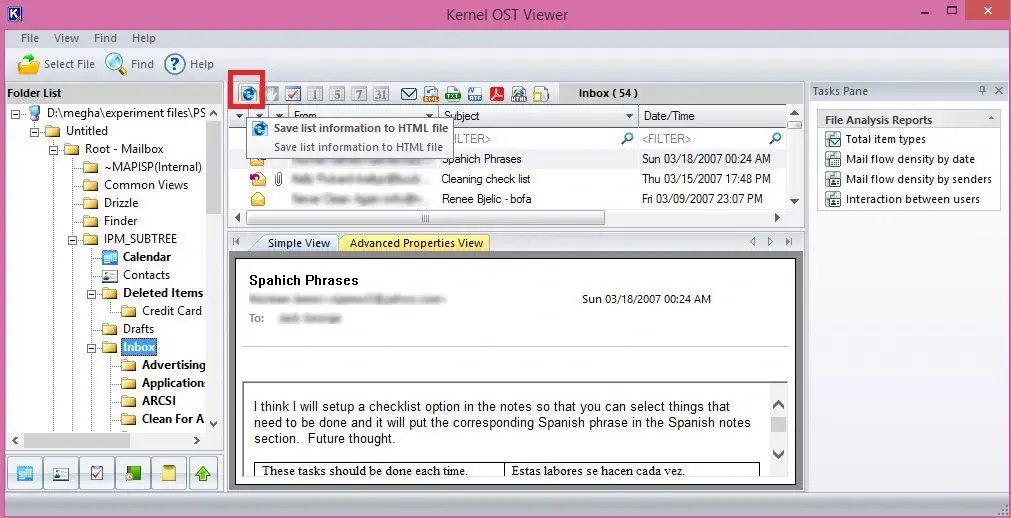Image resolution: width=1011 pixels, height=518 pixels.
Task: Select the Drafts folder
Action: tap(139, 329)
